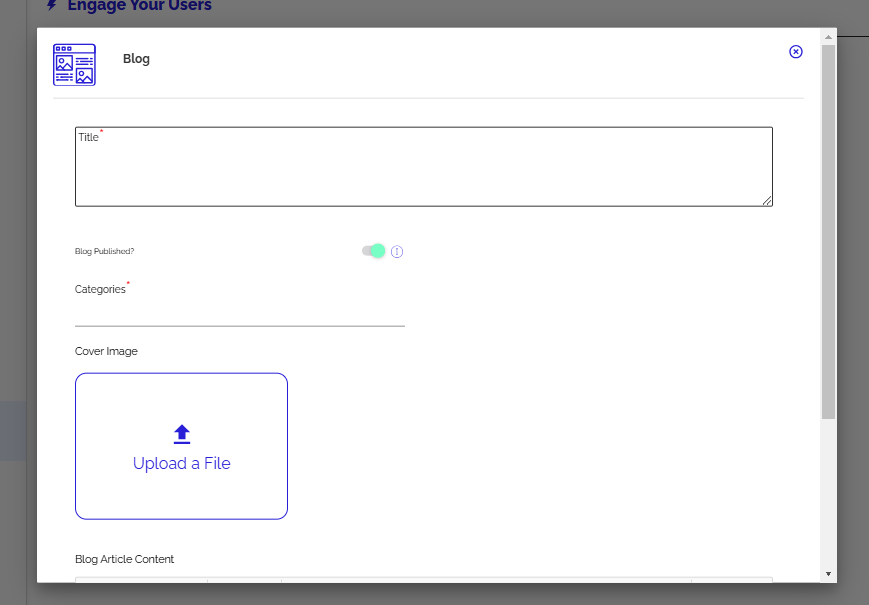
Task: Click the scrollbar up arrow
Action: pyautogui.click(x=828, y=37)
